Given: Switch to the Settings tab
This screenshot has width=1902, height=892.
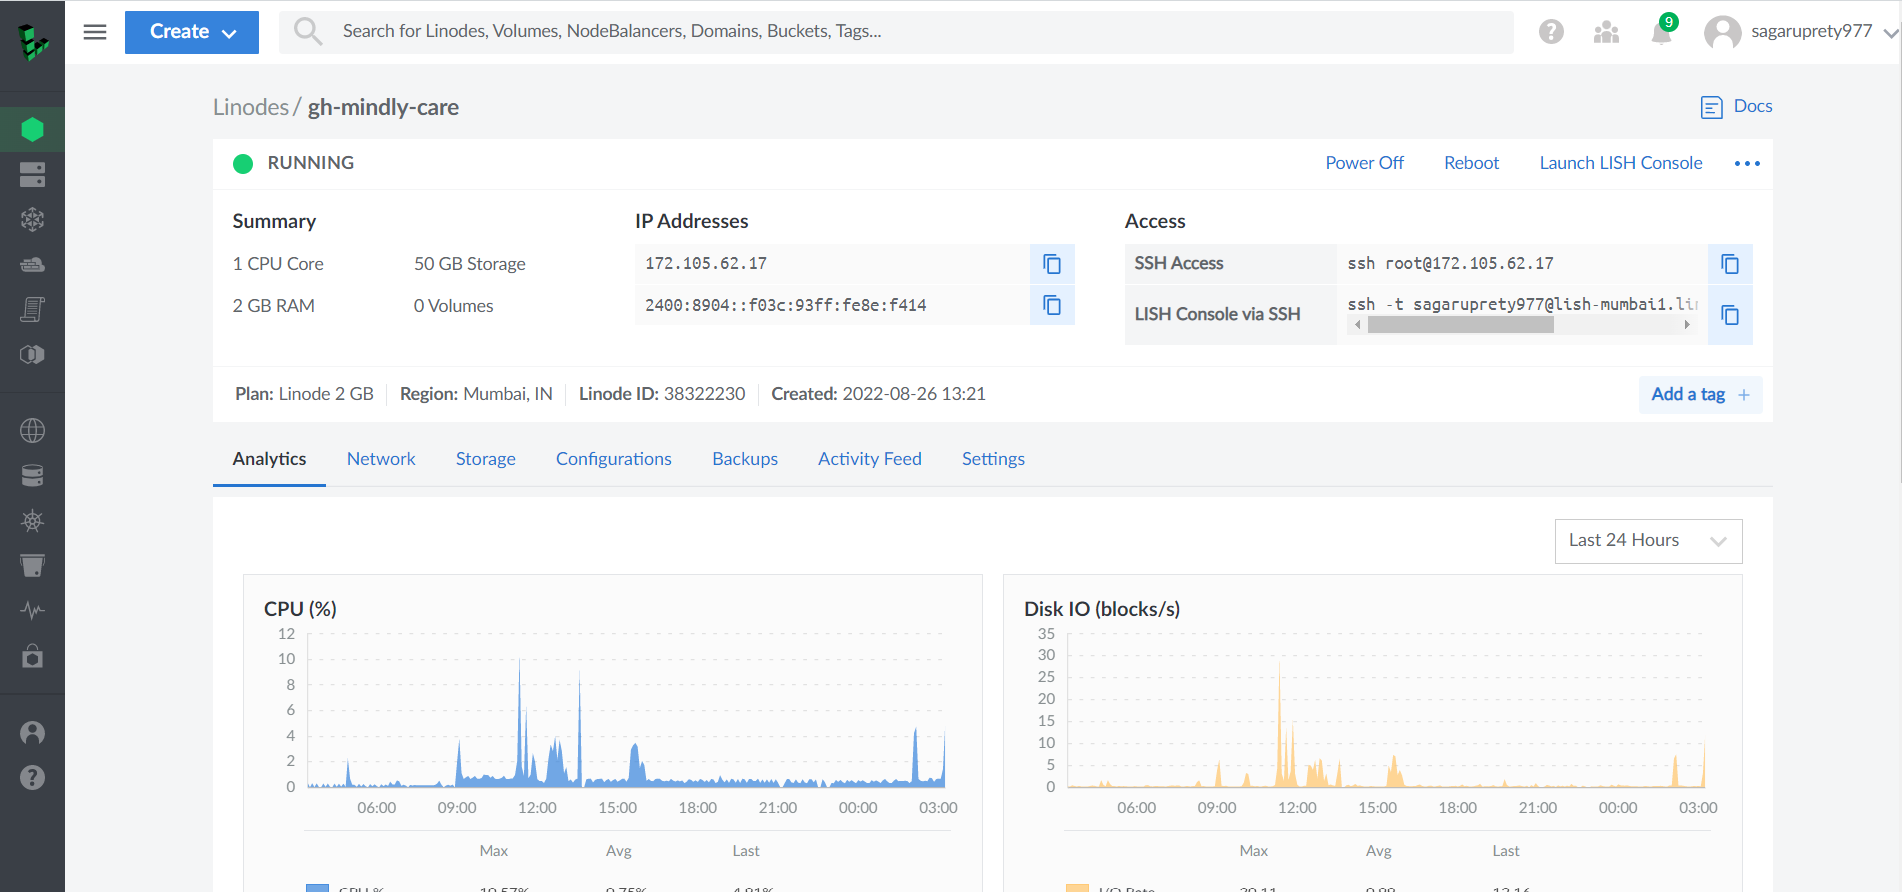Looking at the screenshot, I should pyautogui.click(x=993, y=459).
